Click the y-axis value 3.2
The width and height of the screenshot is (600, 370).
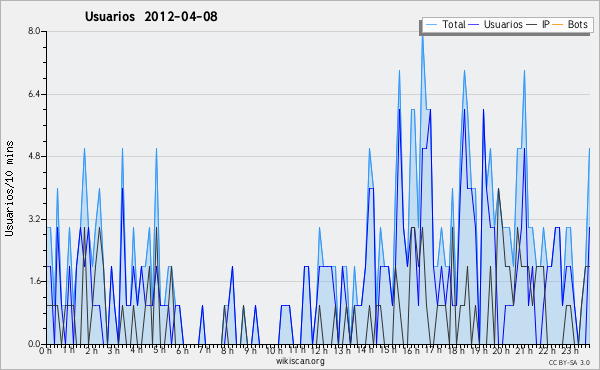pyautogui.click(x=34, y=219)
